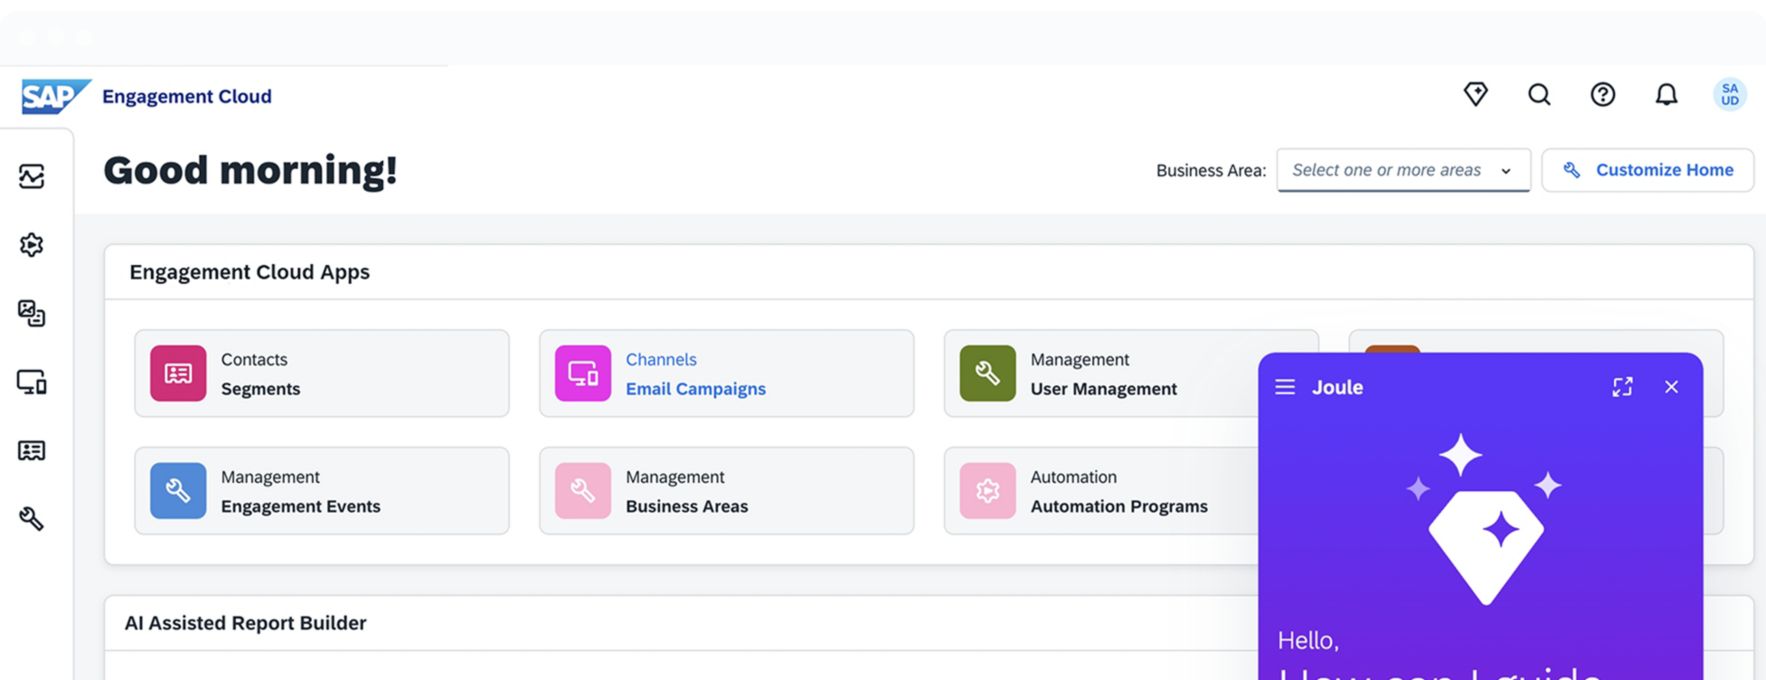Screen dimensions: 1766x680
Task: Click the SAP logo in header
Action: [55, 96]
